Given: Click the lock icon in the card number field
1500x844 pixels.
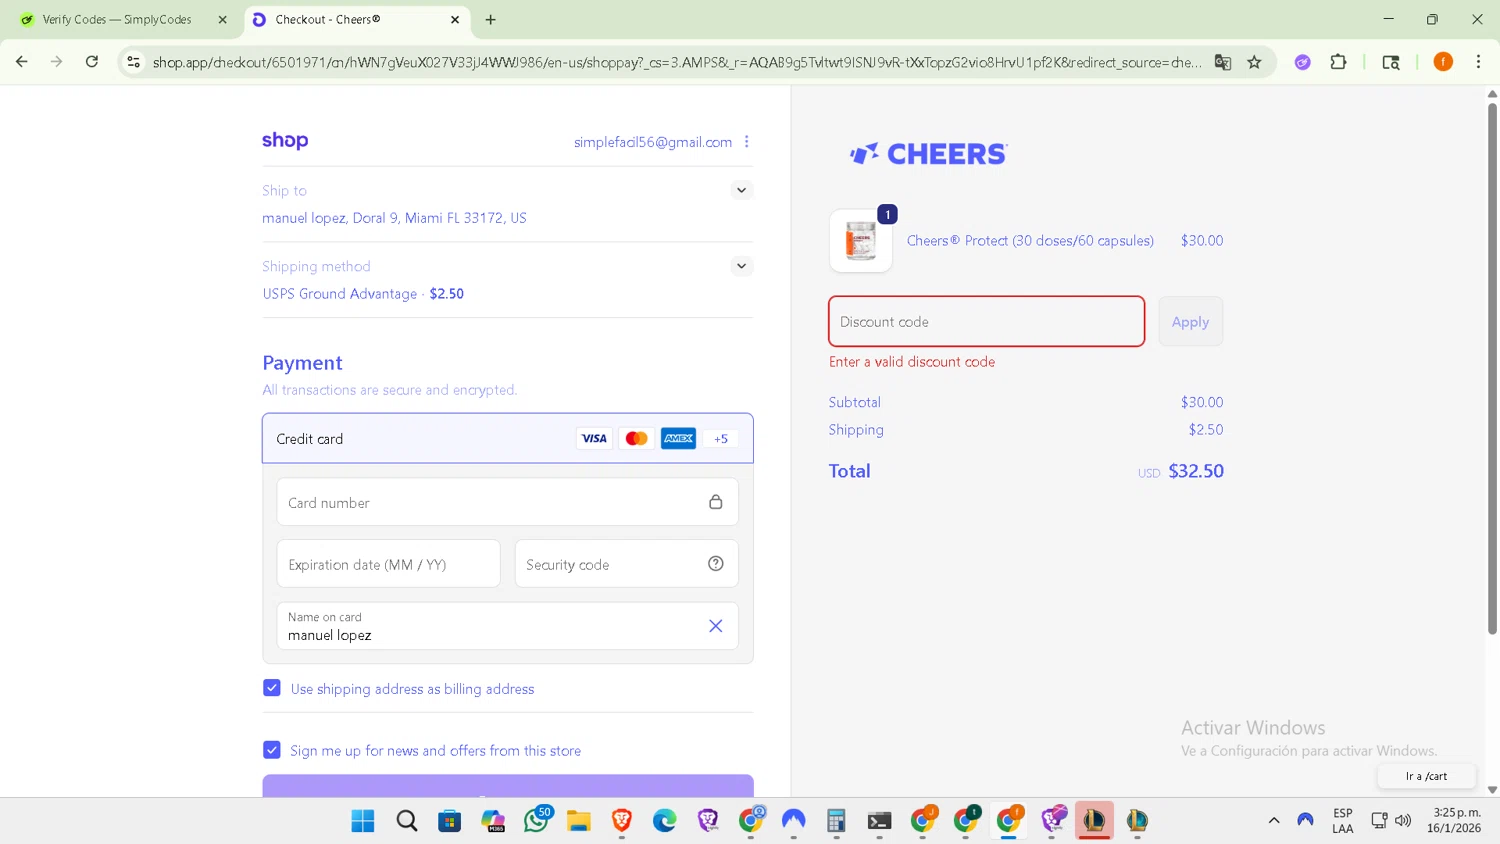Looking at the screenshot, I should click(716, 502).
